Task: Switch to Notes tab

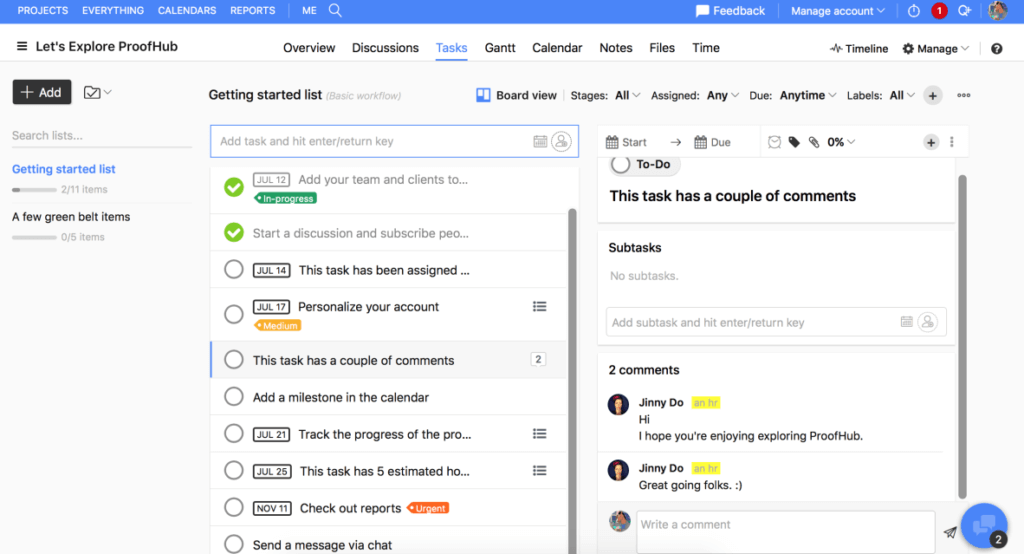Action: tap(616, 48)
